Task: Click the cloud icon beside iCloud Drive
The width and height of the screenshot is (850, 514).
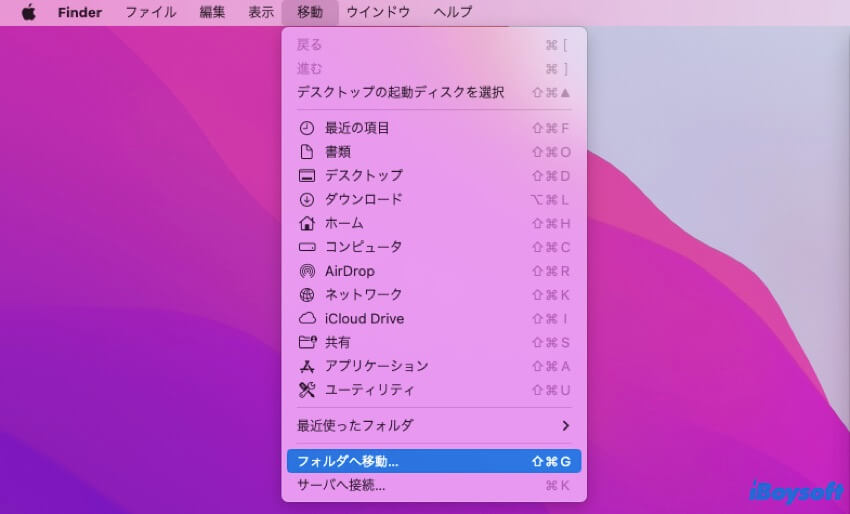Action: click(307, 318)
